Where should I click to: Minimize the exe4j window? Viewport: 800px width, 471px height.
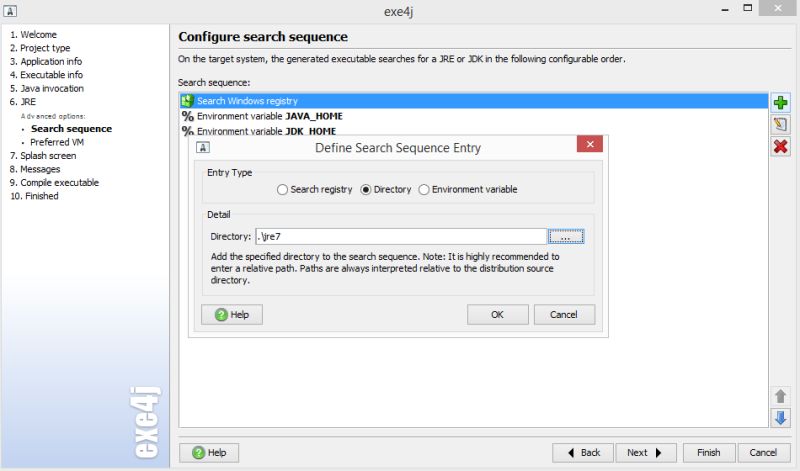coord(725,9)
